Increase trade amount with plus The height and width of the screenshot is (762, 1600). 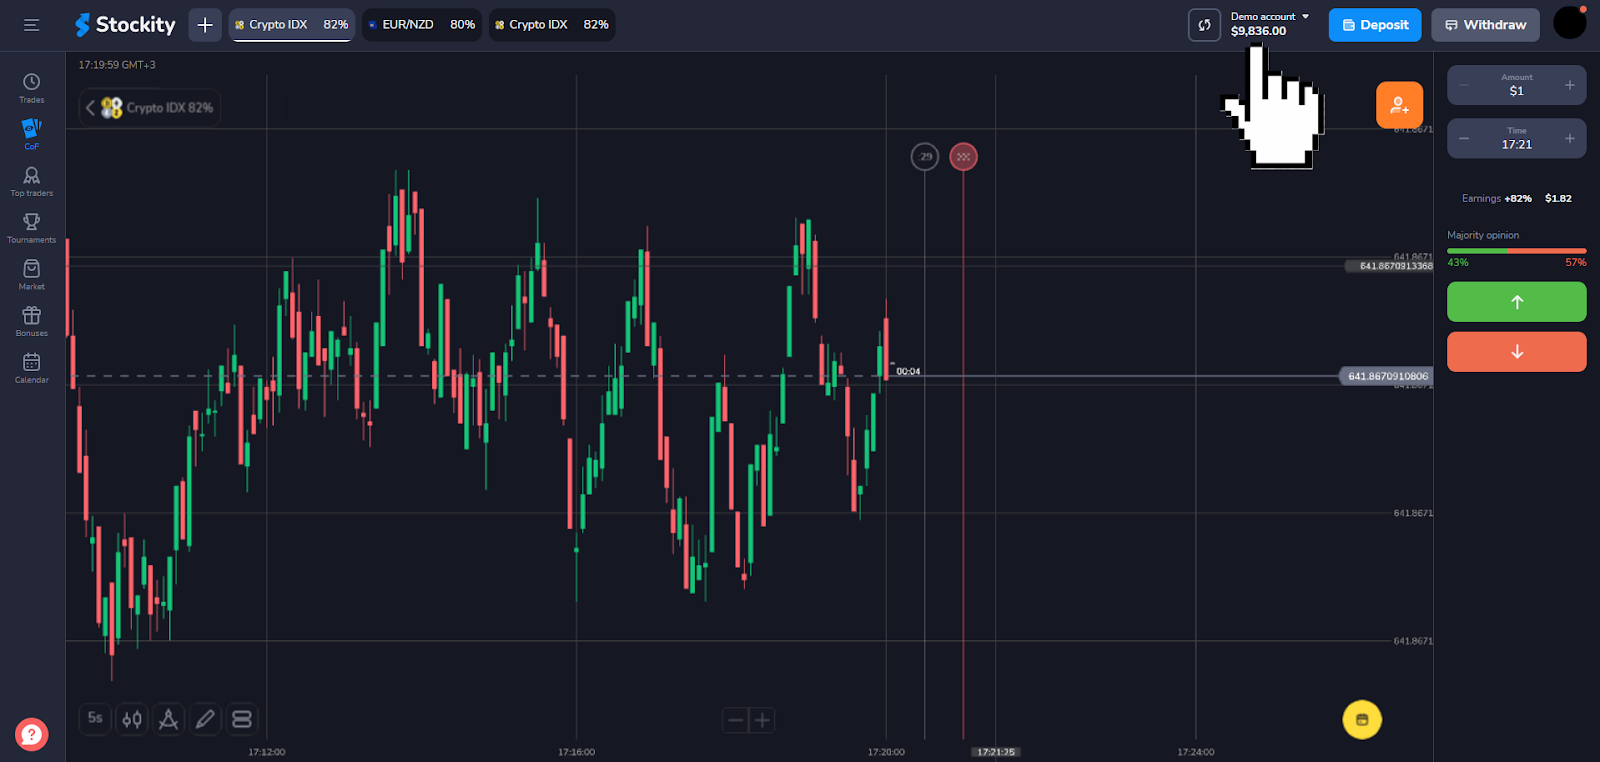(1569, 85)
